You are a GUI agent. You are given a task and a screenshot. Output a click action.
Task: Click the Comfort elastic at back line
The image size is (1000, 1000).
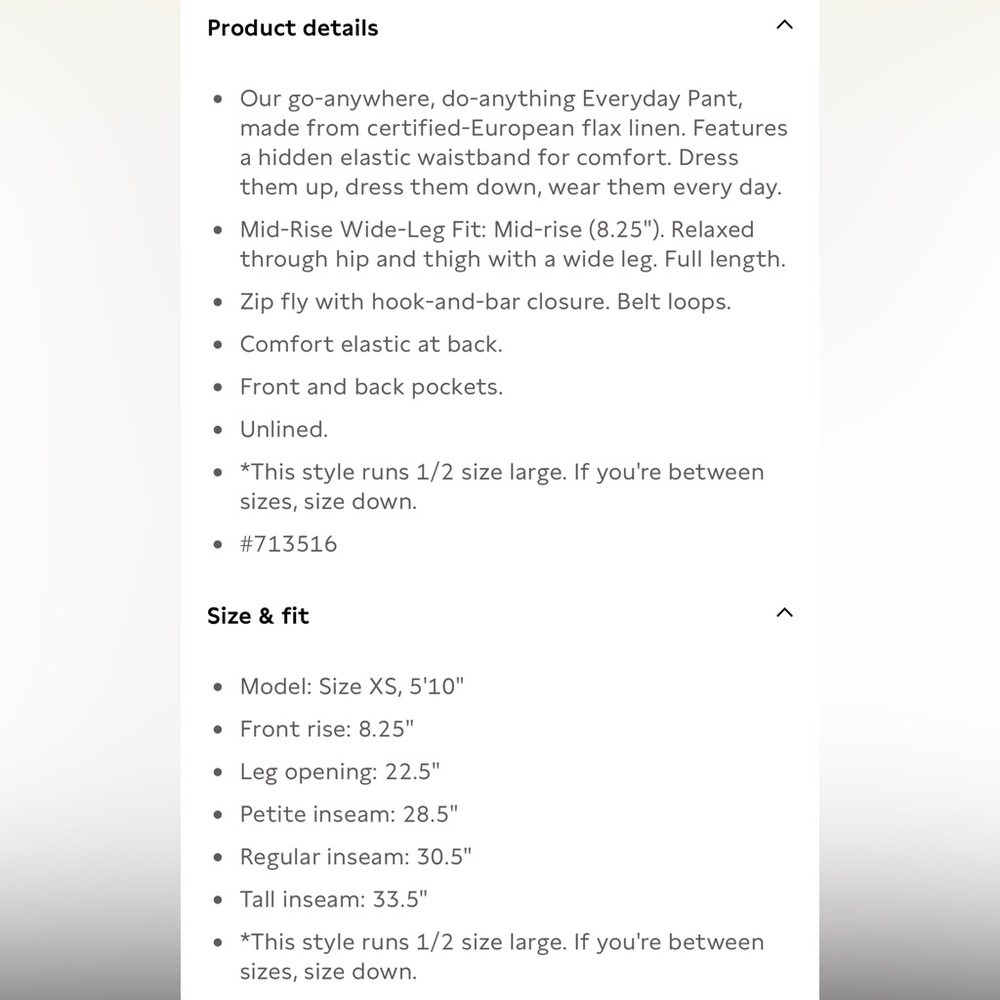click(371, 344)
